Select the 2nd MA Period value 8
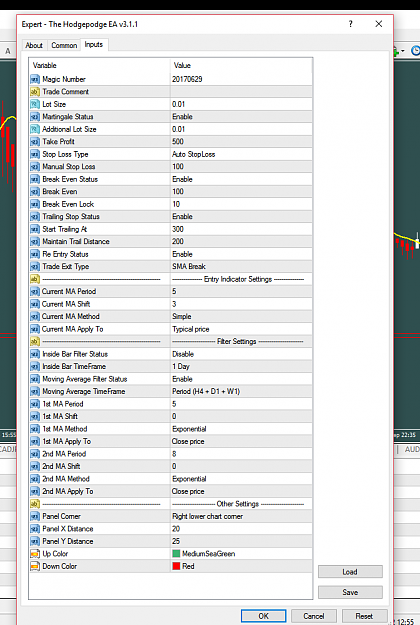 click(241, 454)
